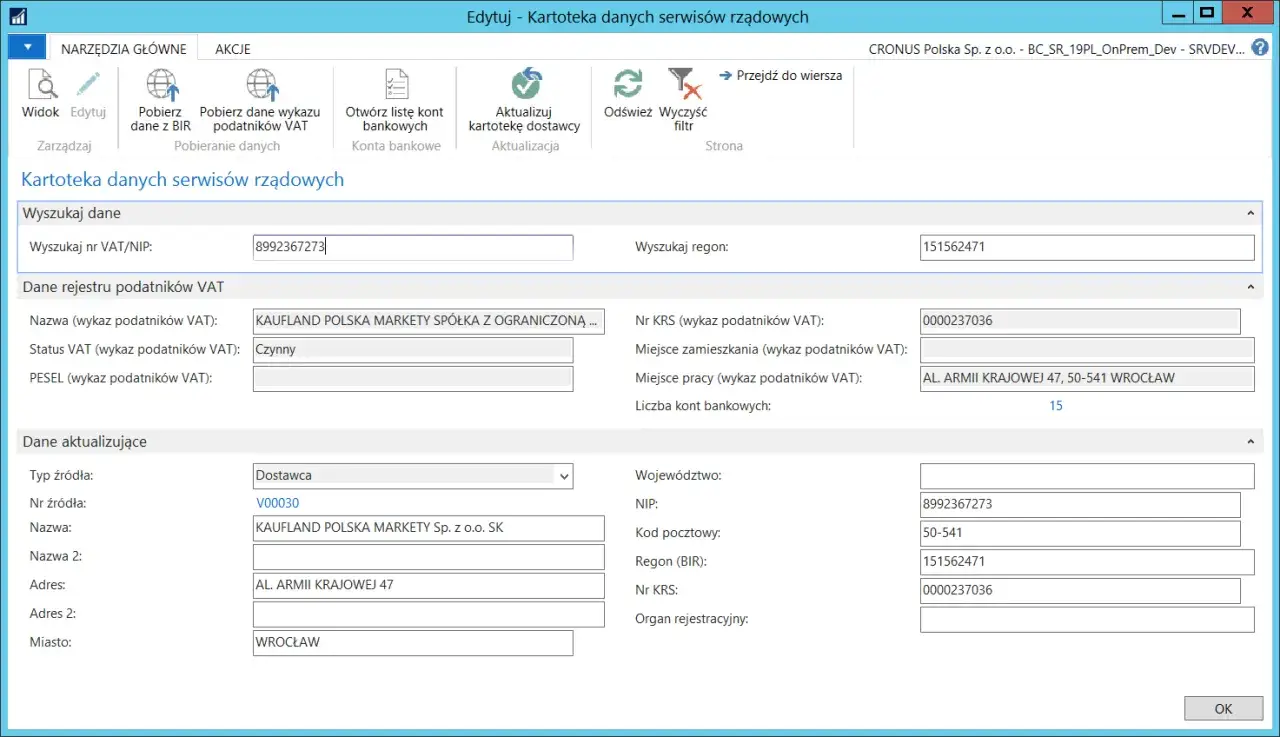
Task: Click Status VAT field showing Czynny
Action: [x=413, y=350]
